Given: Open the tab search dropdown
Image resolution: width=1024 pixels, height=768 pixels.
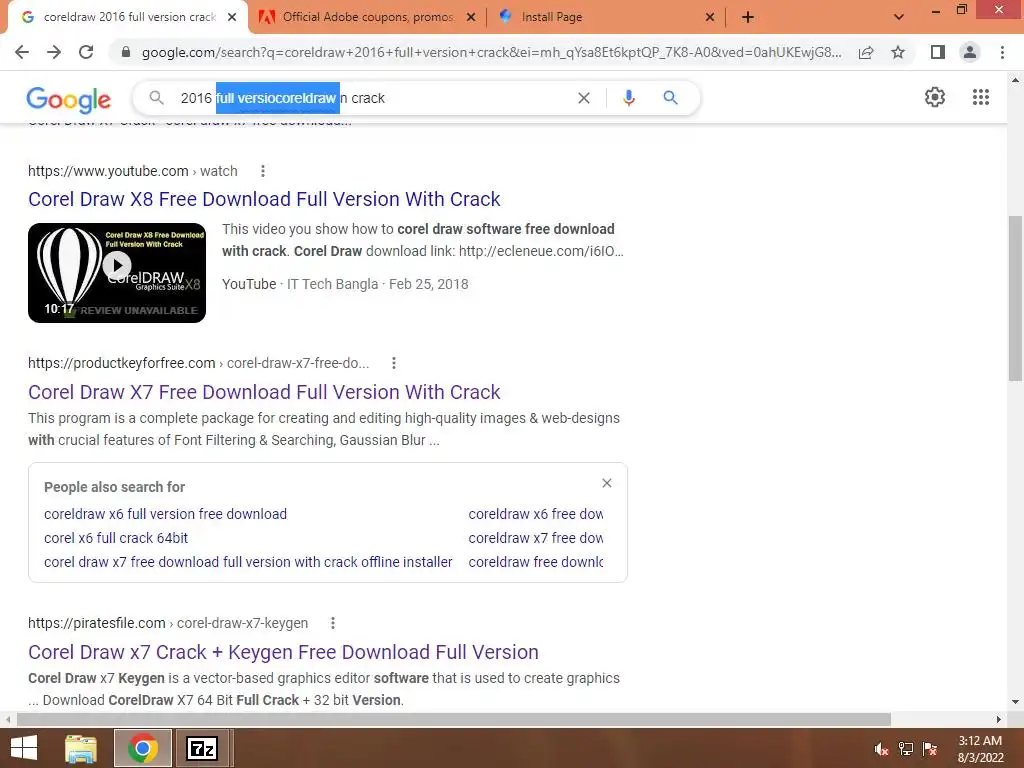Looking at the screenshot, I should 899,17.
